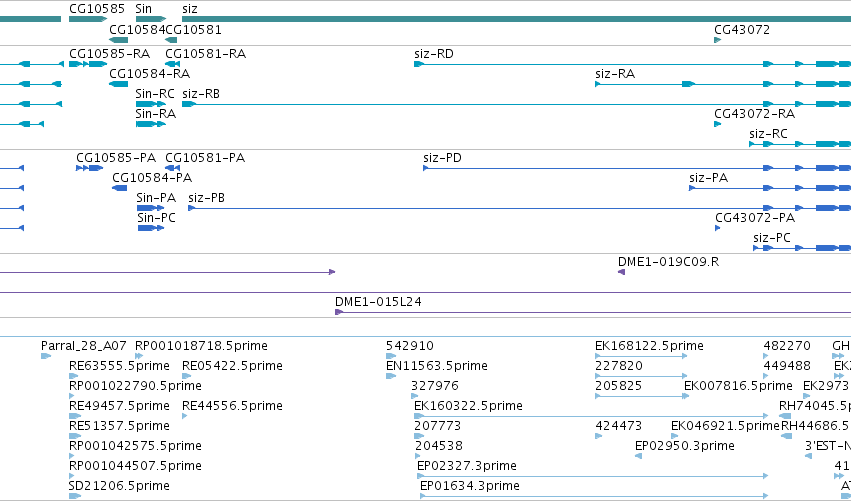Click the Sin gene feature label

(x=143, y=9)
